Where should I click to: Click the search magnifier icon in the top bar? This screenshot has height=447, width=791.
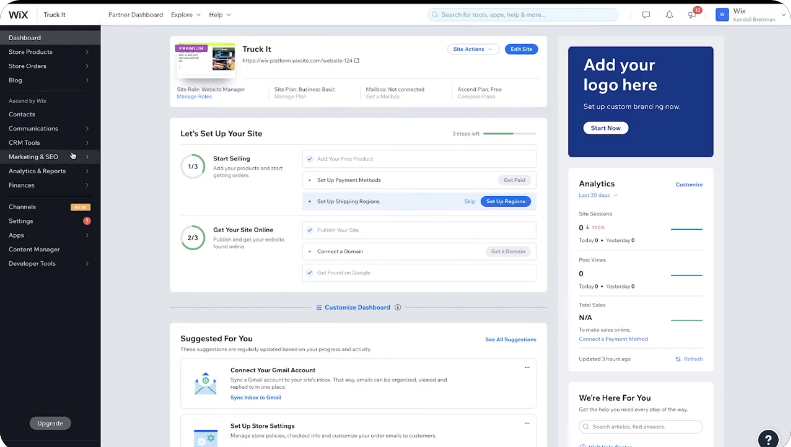point(435,15)
